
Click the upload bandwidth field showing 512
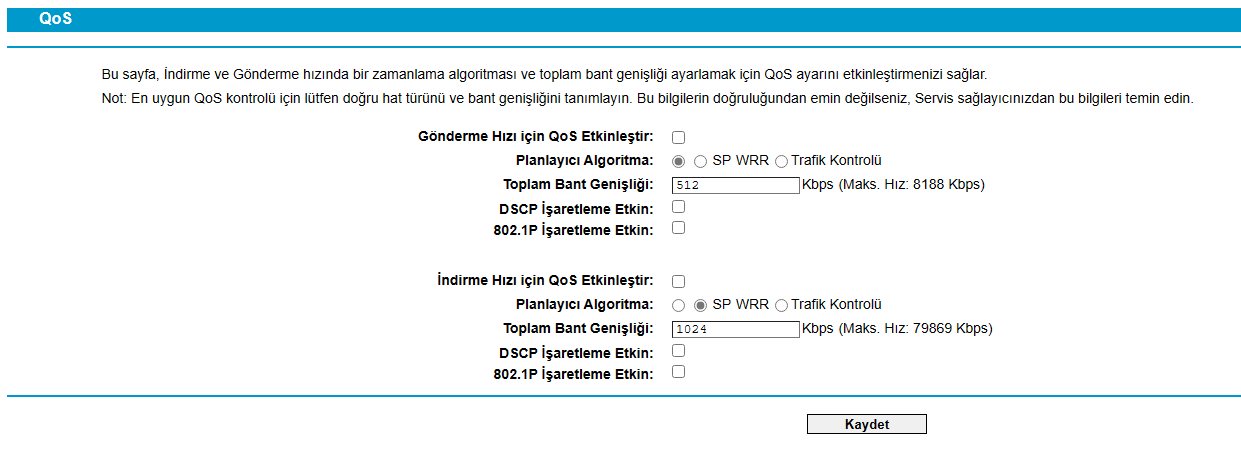pyautogui.click(x=735, y=185)
